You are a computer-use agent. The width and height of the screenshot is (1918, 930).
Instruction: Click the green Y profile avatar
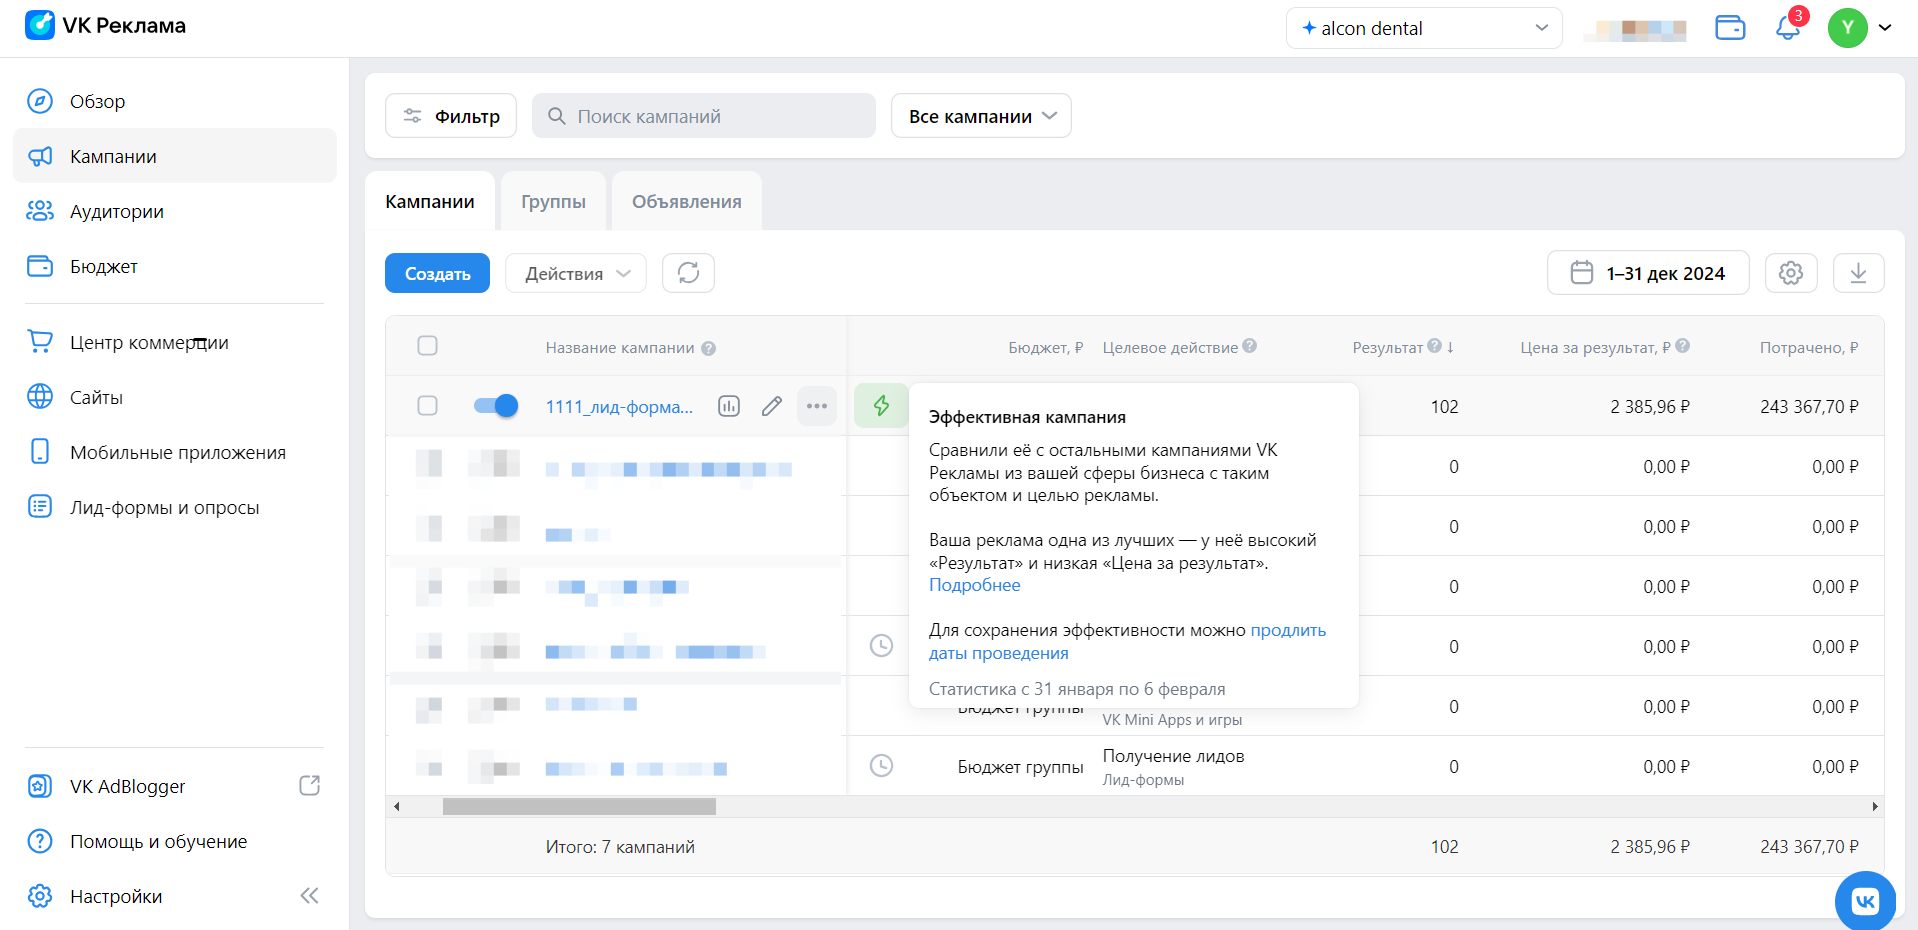(x=1847, y=28)
